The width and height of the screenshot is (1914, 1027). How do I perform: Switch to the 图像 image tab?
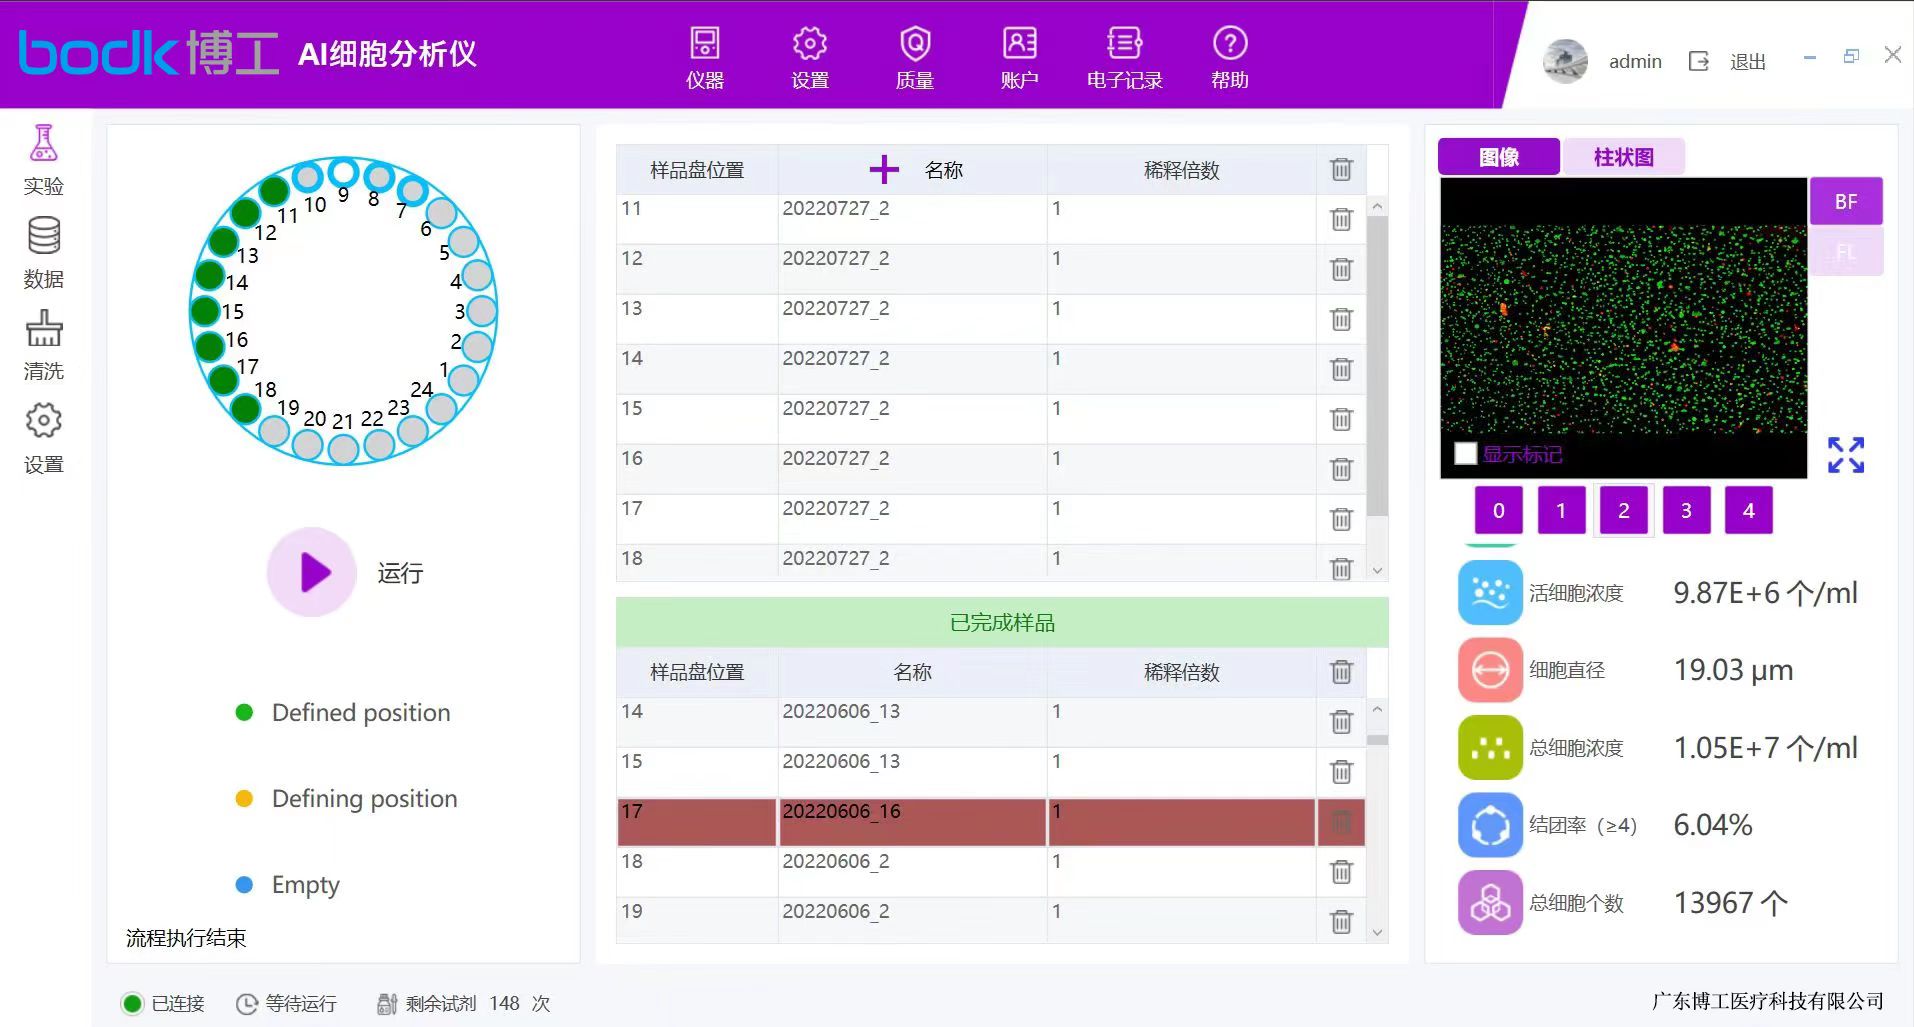pyautogui.click(x=1498, y=157)
